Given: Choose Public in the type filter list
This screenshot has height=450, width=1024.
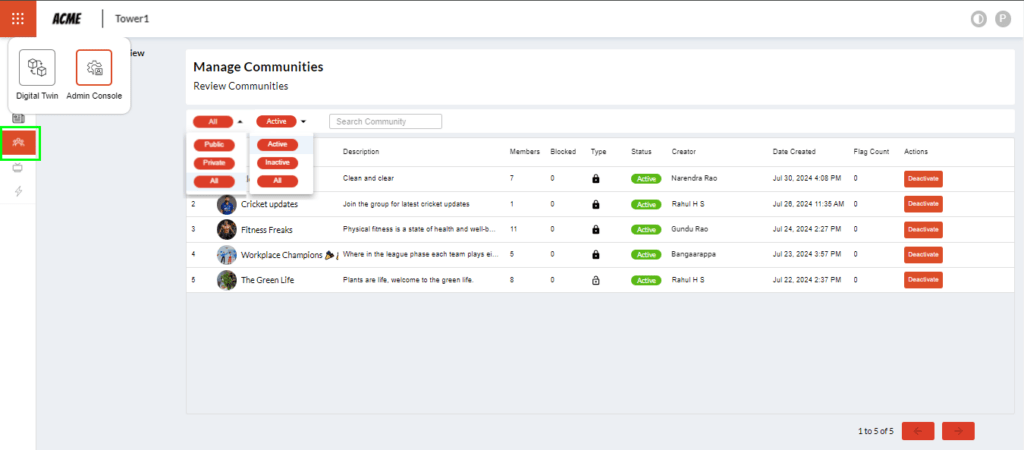Looking at the screenshot, I should (213, 145).
